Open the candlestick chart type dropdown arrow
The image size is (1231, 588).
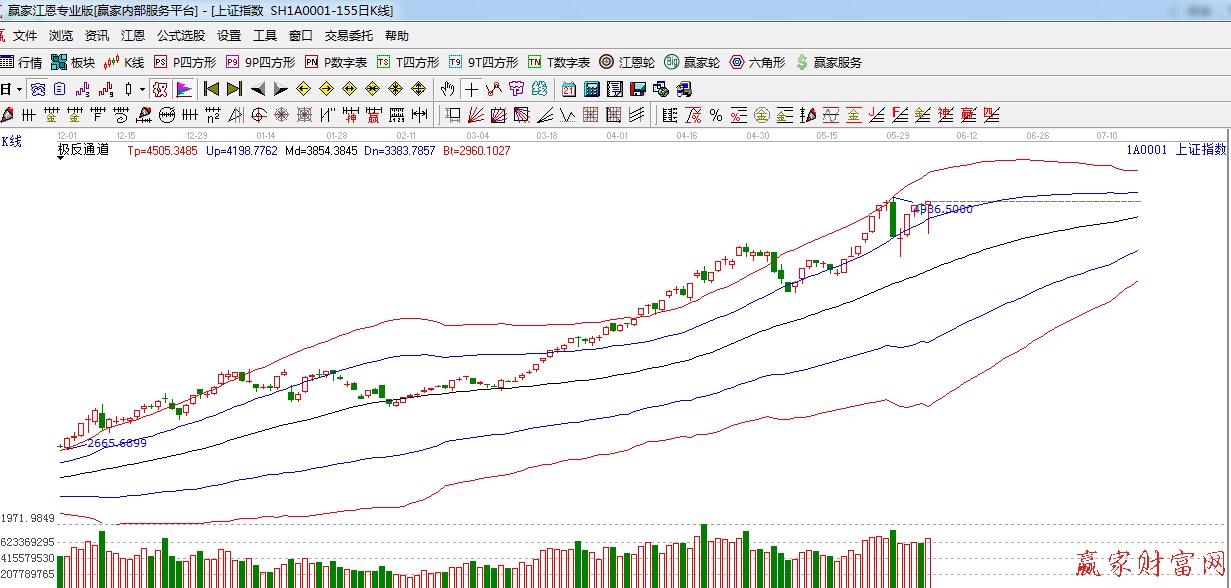(142, 89)
